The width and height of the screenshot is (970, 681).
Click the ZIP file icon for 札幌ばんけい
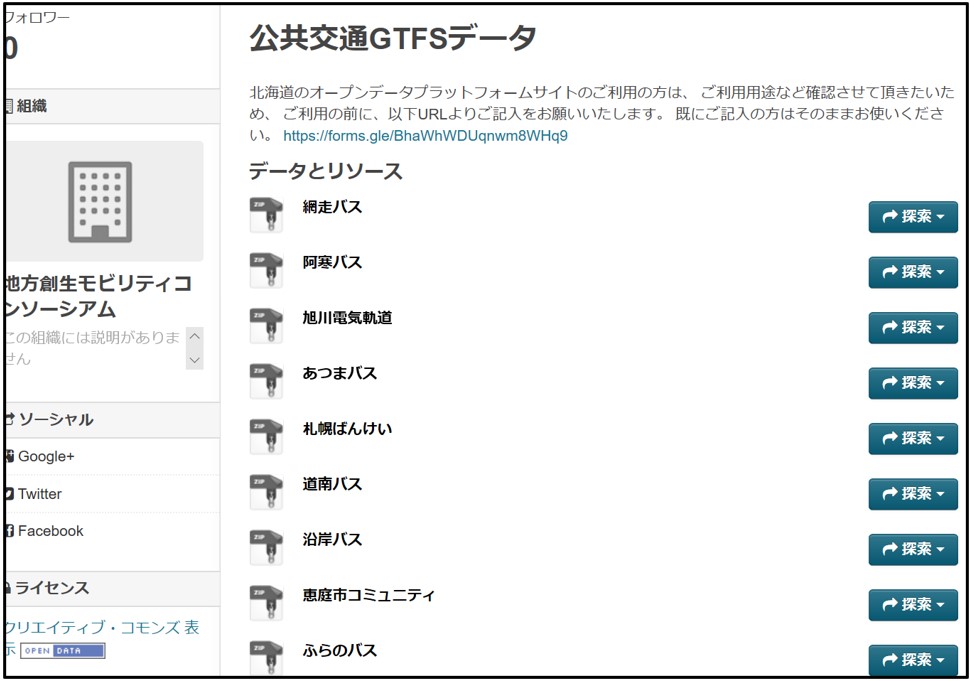pyautogui.click(x=266, y=436)
